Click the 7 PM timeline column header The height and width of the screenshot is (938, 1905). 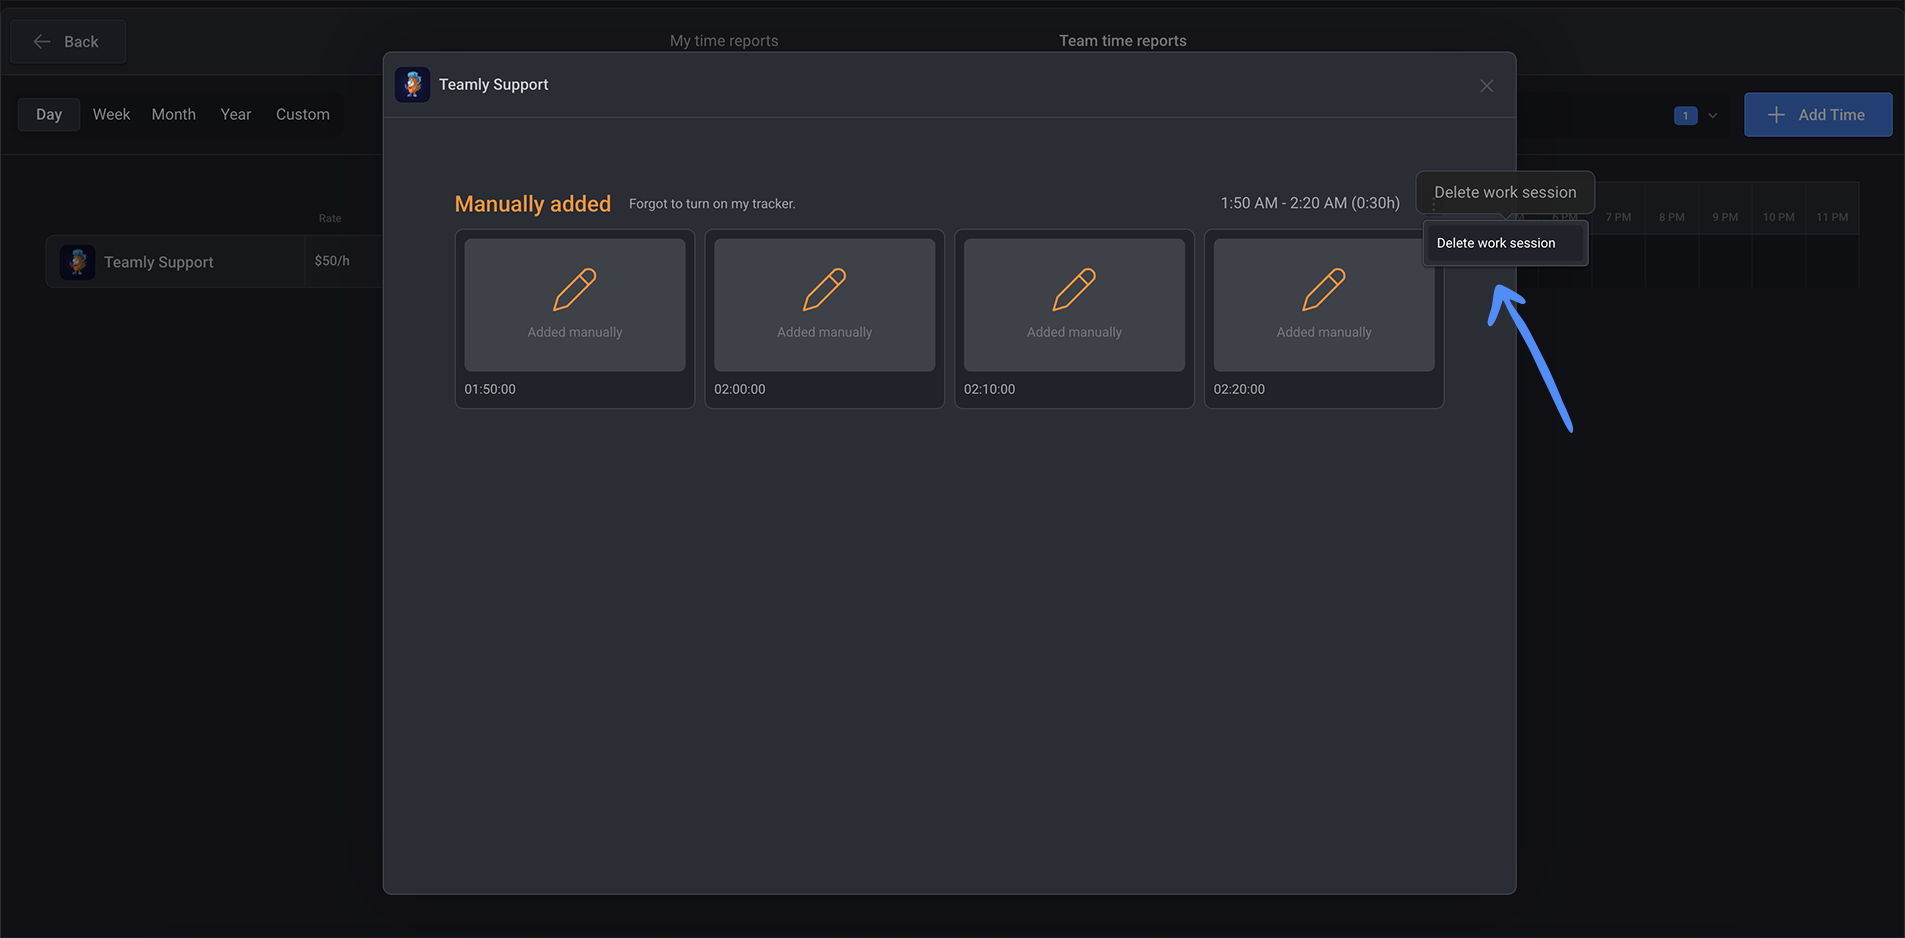click(x=1618, y=217)
